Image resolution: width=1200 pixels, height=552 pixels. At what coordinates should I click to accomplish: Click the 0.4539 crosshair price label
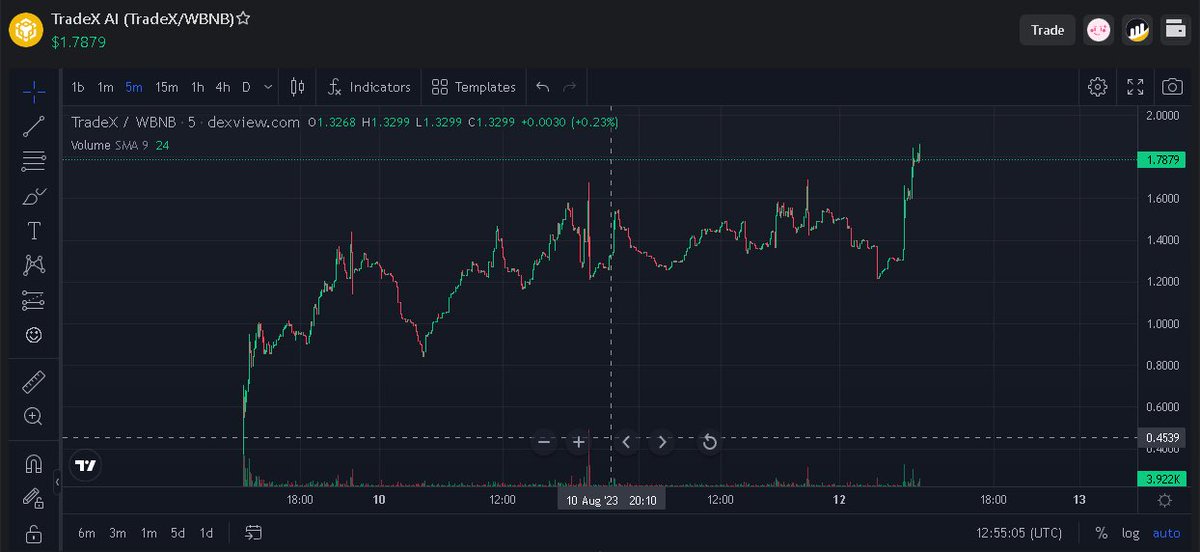[x=1163, y=437]
